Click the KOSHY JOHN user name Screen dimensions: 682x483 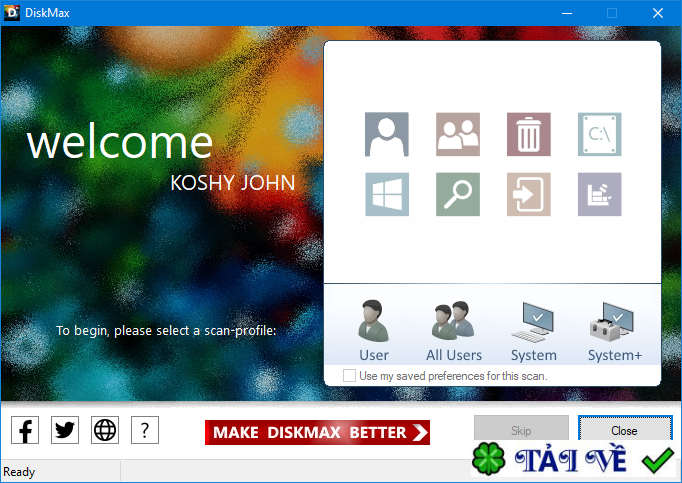point(233,183)
